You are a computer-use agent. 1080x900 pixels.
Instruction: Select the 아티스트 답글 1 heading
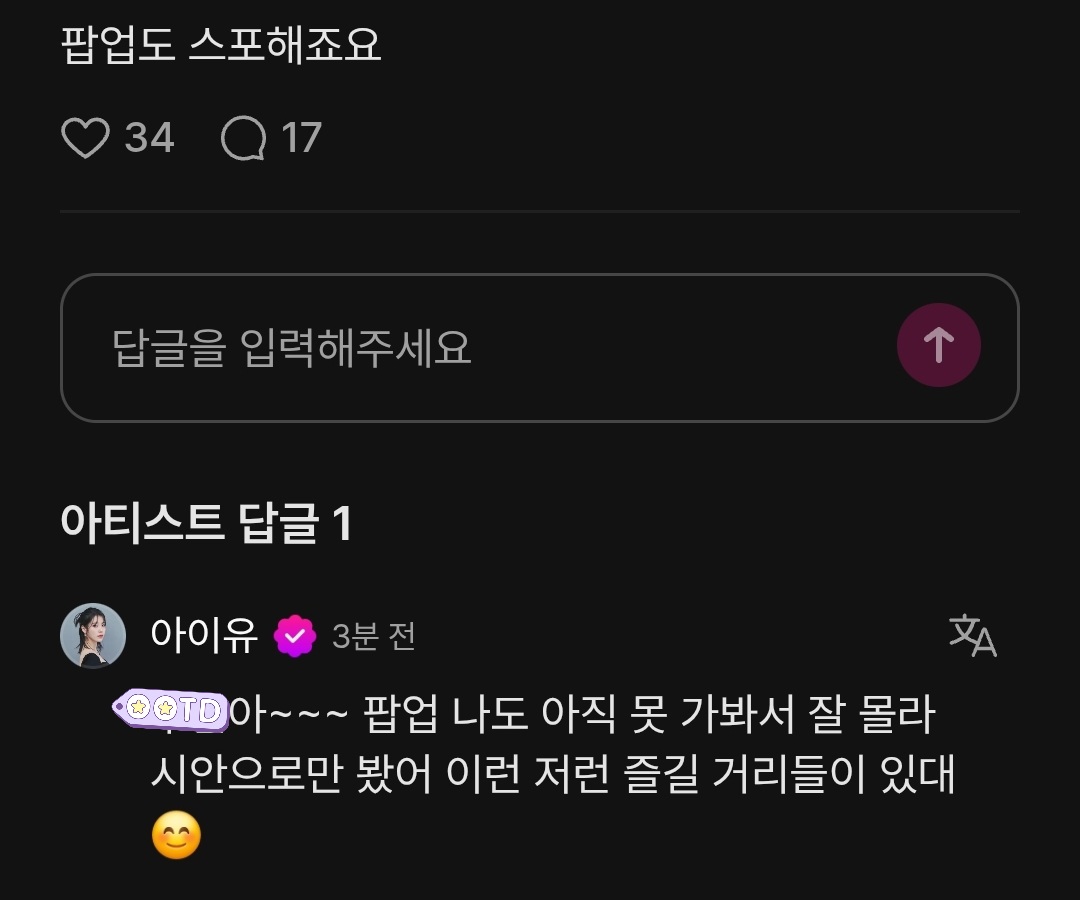[207, 523]
